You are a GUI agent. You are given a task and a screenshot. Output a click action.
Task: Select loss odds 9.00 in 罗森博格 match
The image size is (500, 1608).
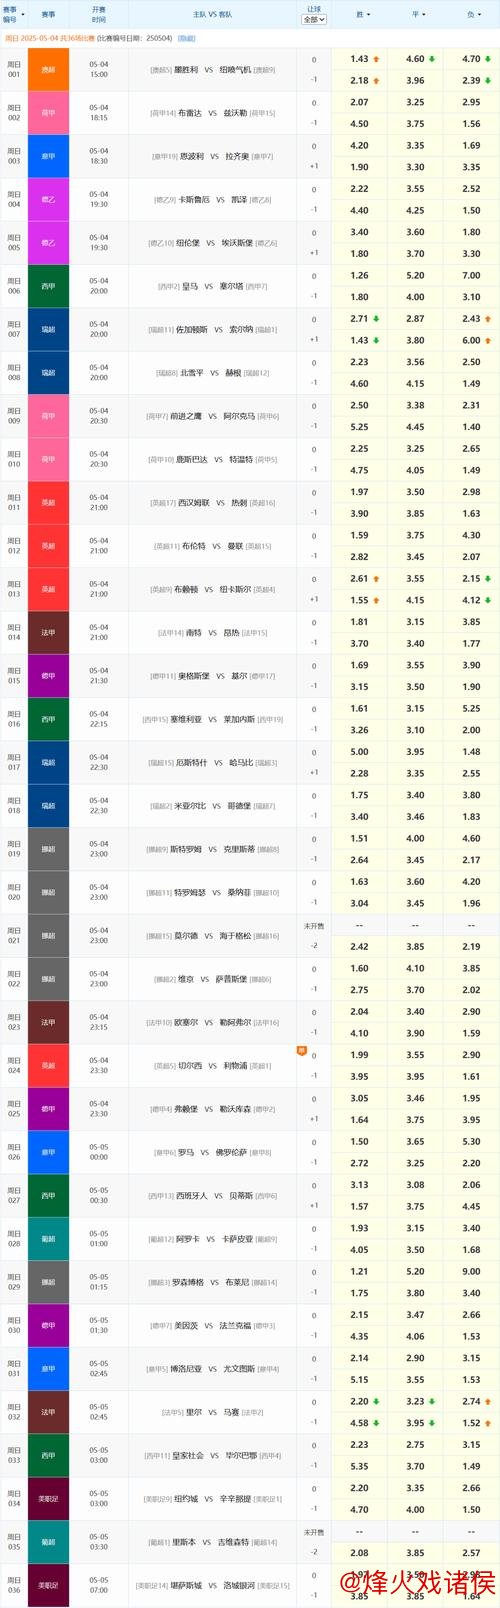(x=471, y=1271)
